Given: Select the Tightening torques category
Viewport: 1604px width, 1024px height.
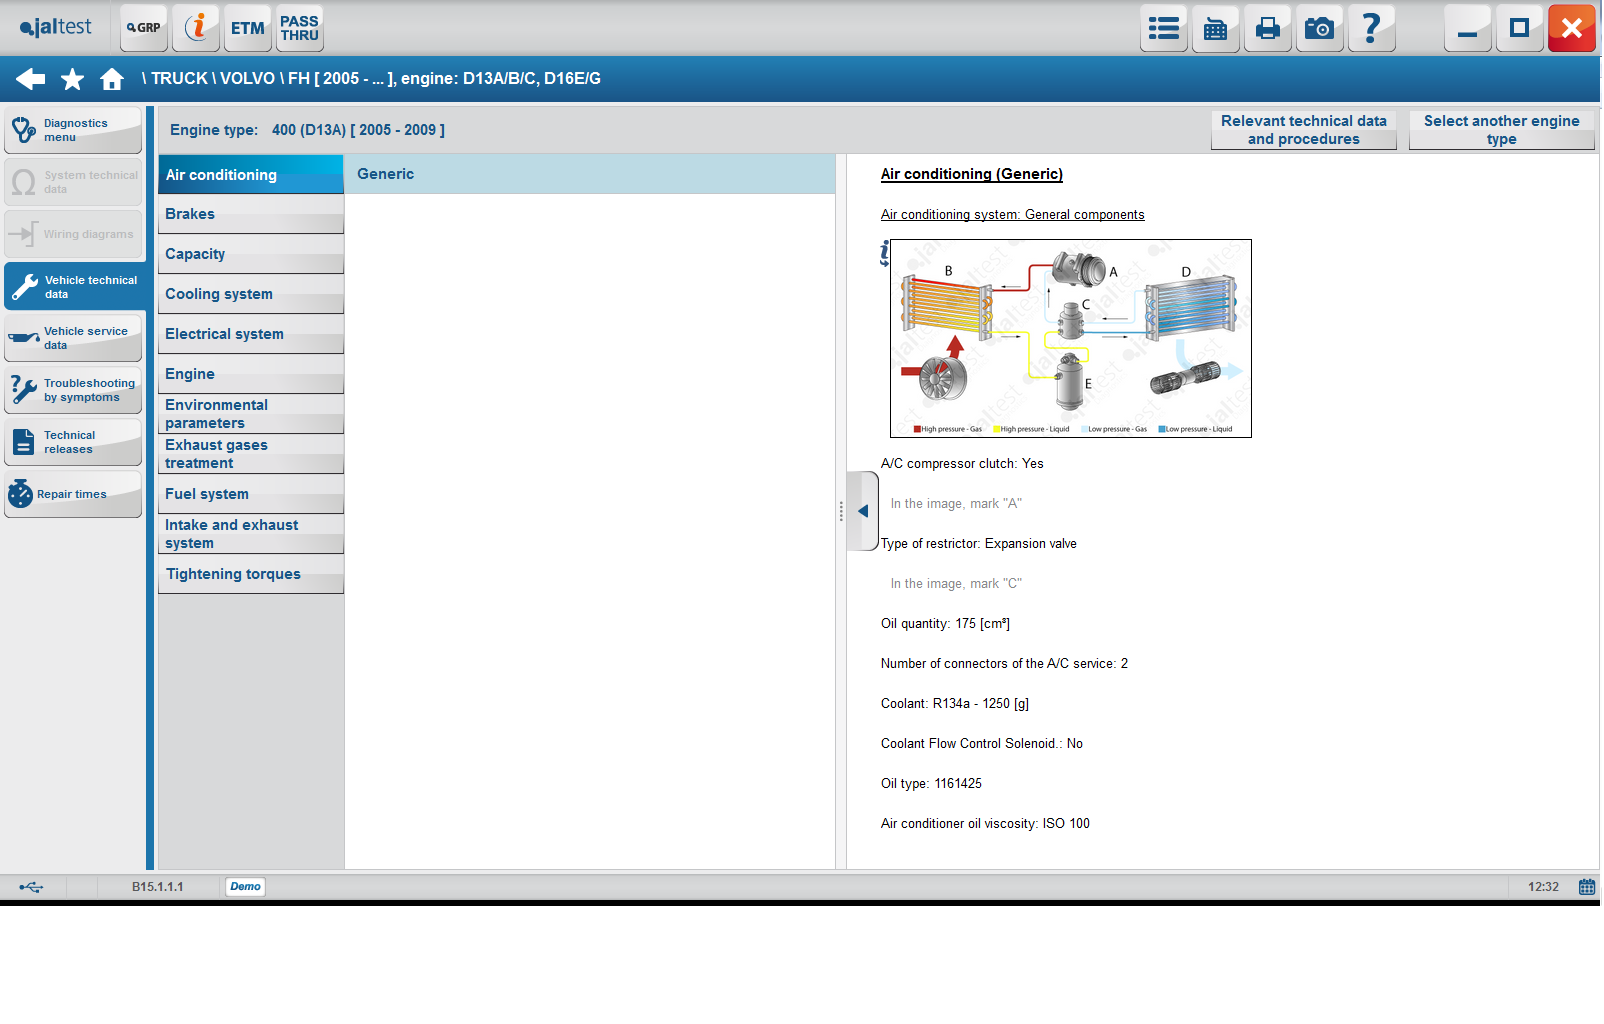Looking at the screenshot, I should (250, 574).
